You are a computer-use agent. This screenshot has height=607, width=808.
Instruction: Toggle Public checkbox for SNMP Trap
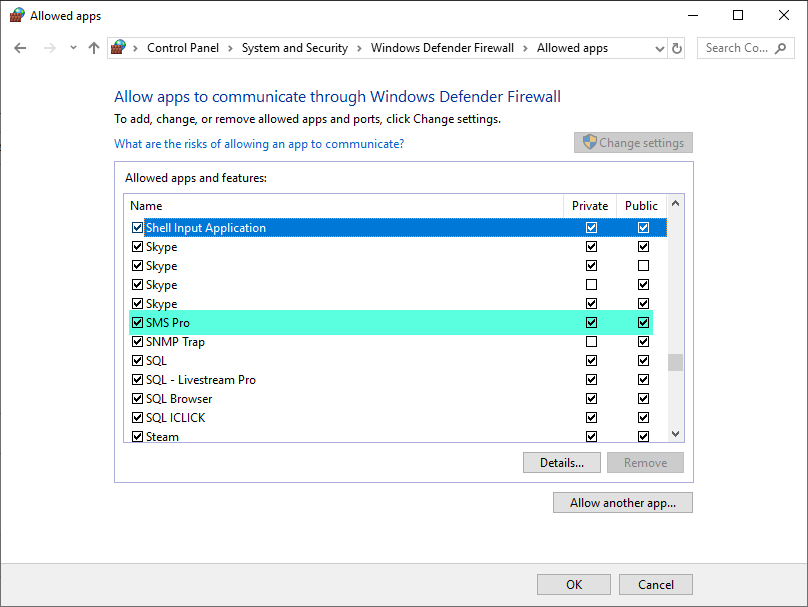643,342
